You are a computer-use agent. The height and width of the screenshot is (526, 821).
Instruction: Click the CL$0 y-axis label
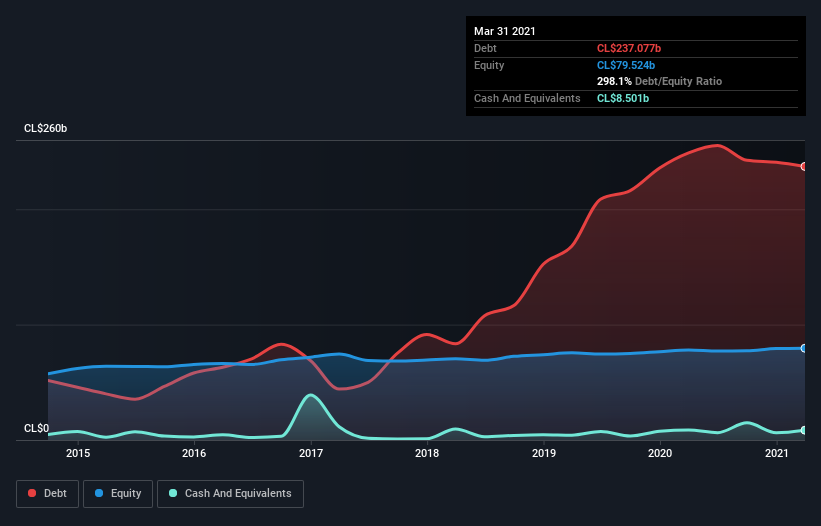[x=37, y=428]
